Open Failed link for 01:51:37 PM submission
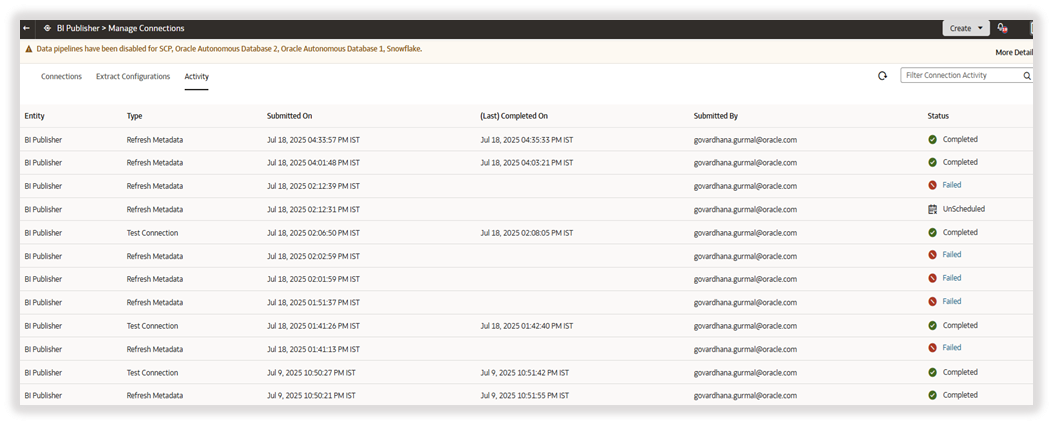 click(952, 301)
